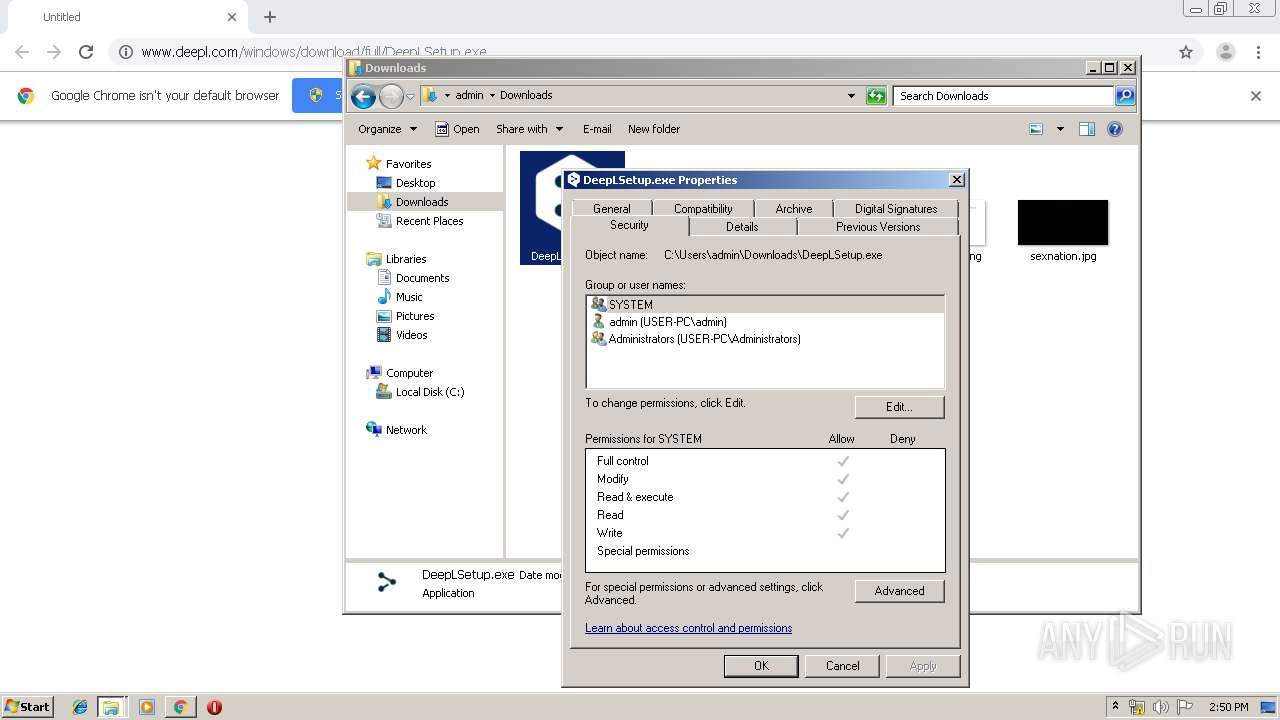Open recent pages dropdown arrow
The image size is (1280, 720).
[410, 97]
